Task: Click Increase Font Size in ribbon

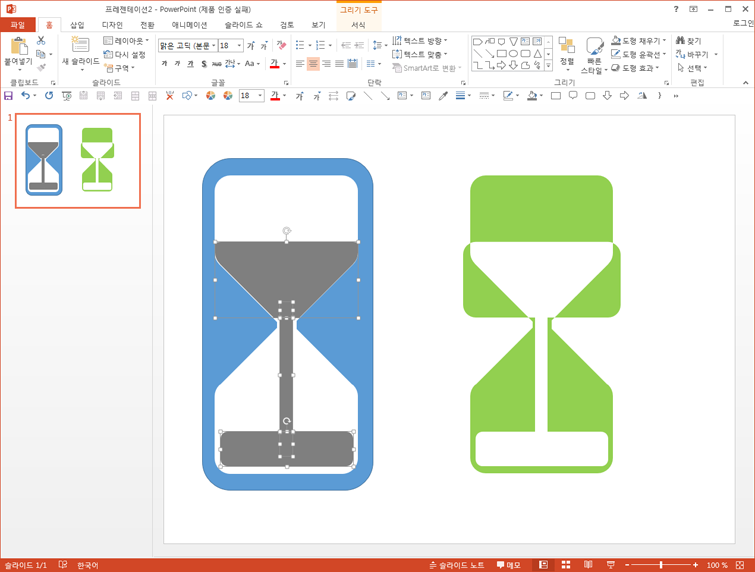Action: click(251, 45)
